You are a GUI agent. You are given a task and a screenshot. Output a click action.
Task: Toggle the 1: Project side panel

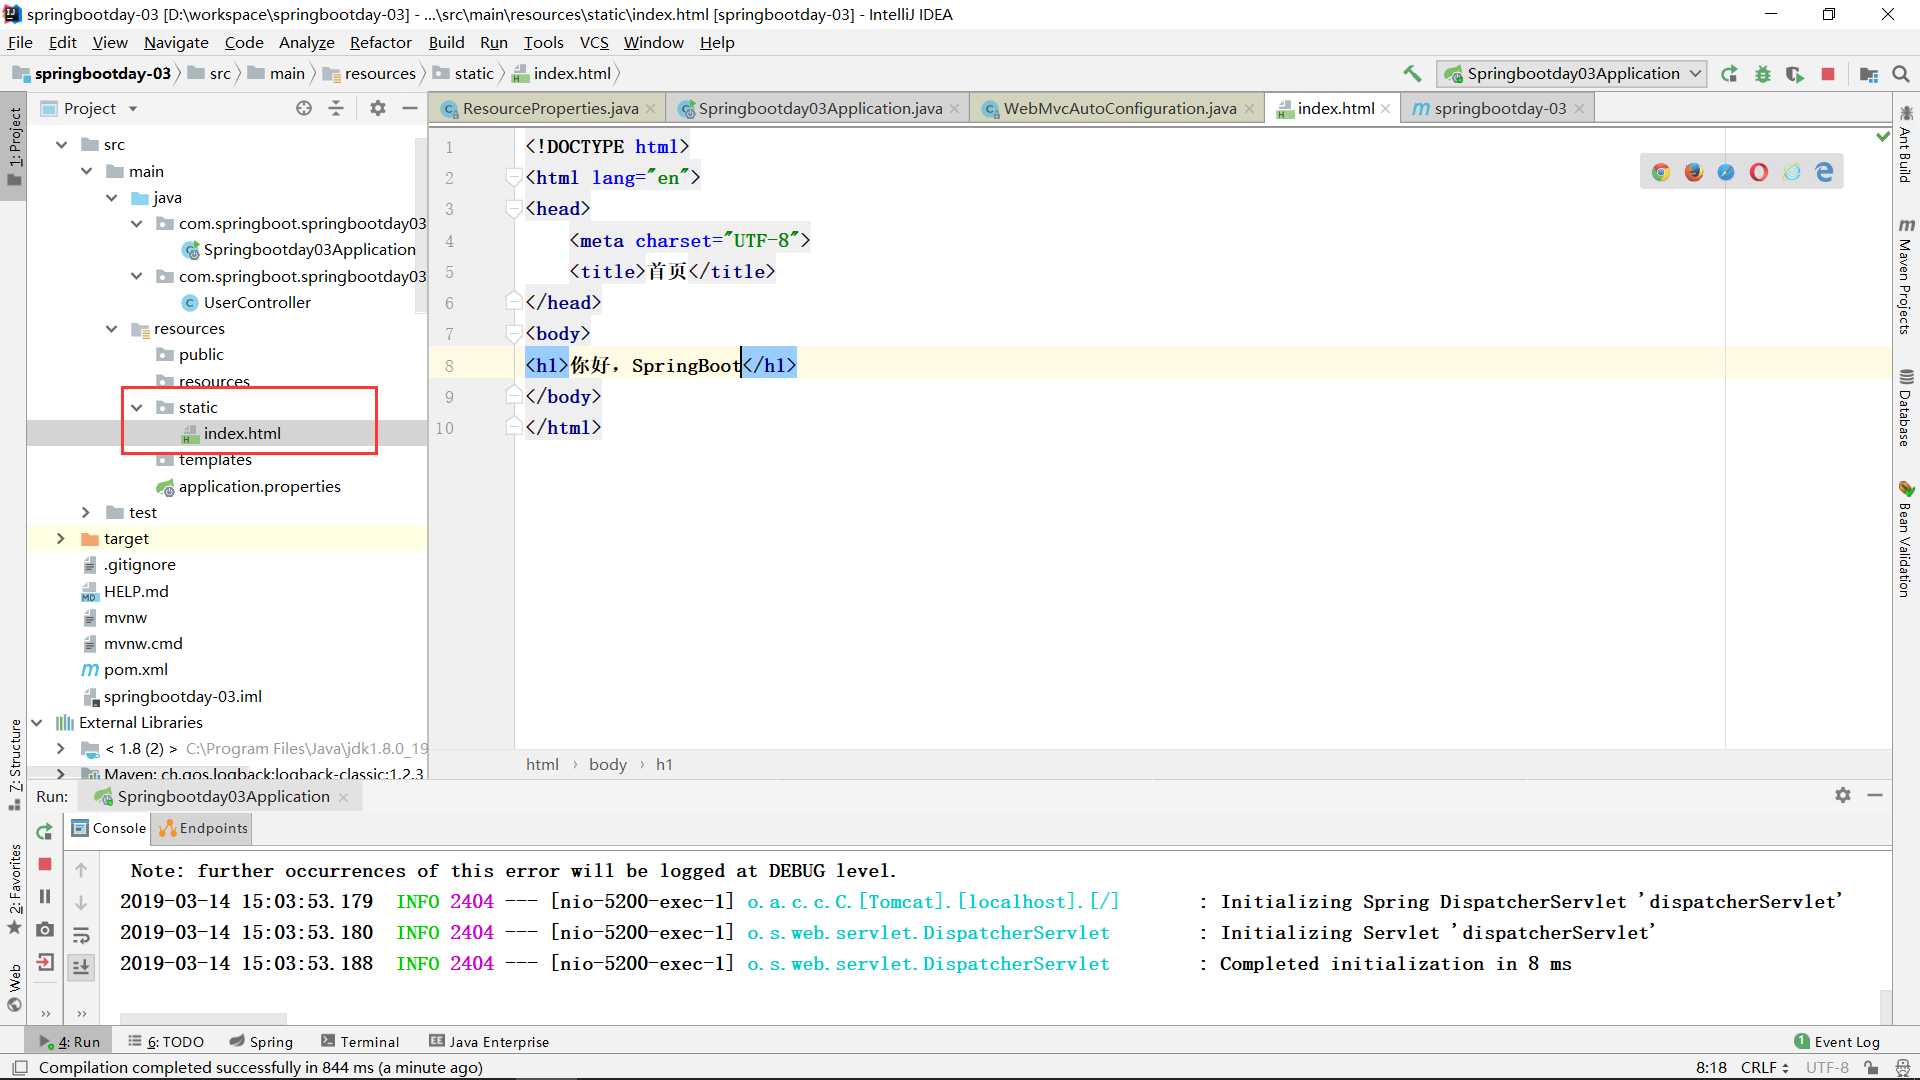[x=14, y=145]
